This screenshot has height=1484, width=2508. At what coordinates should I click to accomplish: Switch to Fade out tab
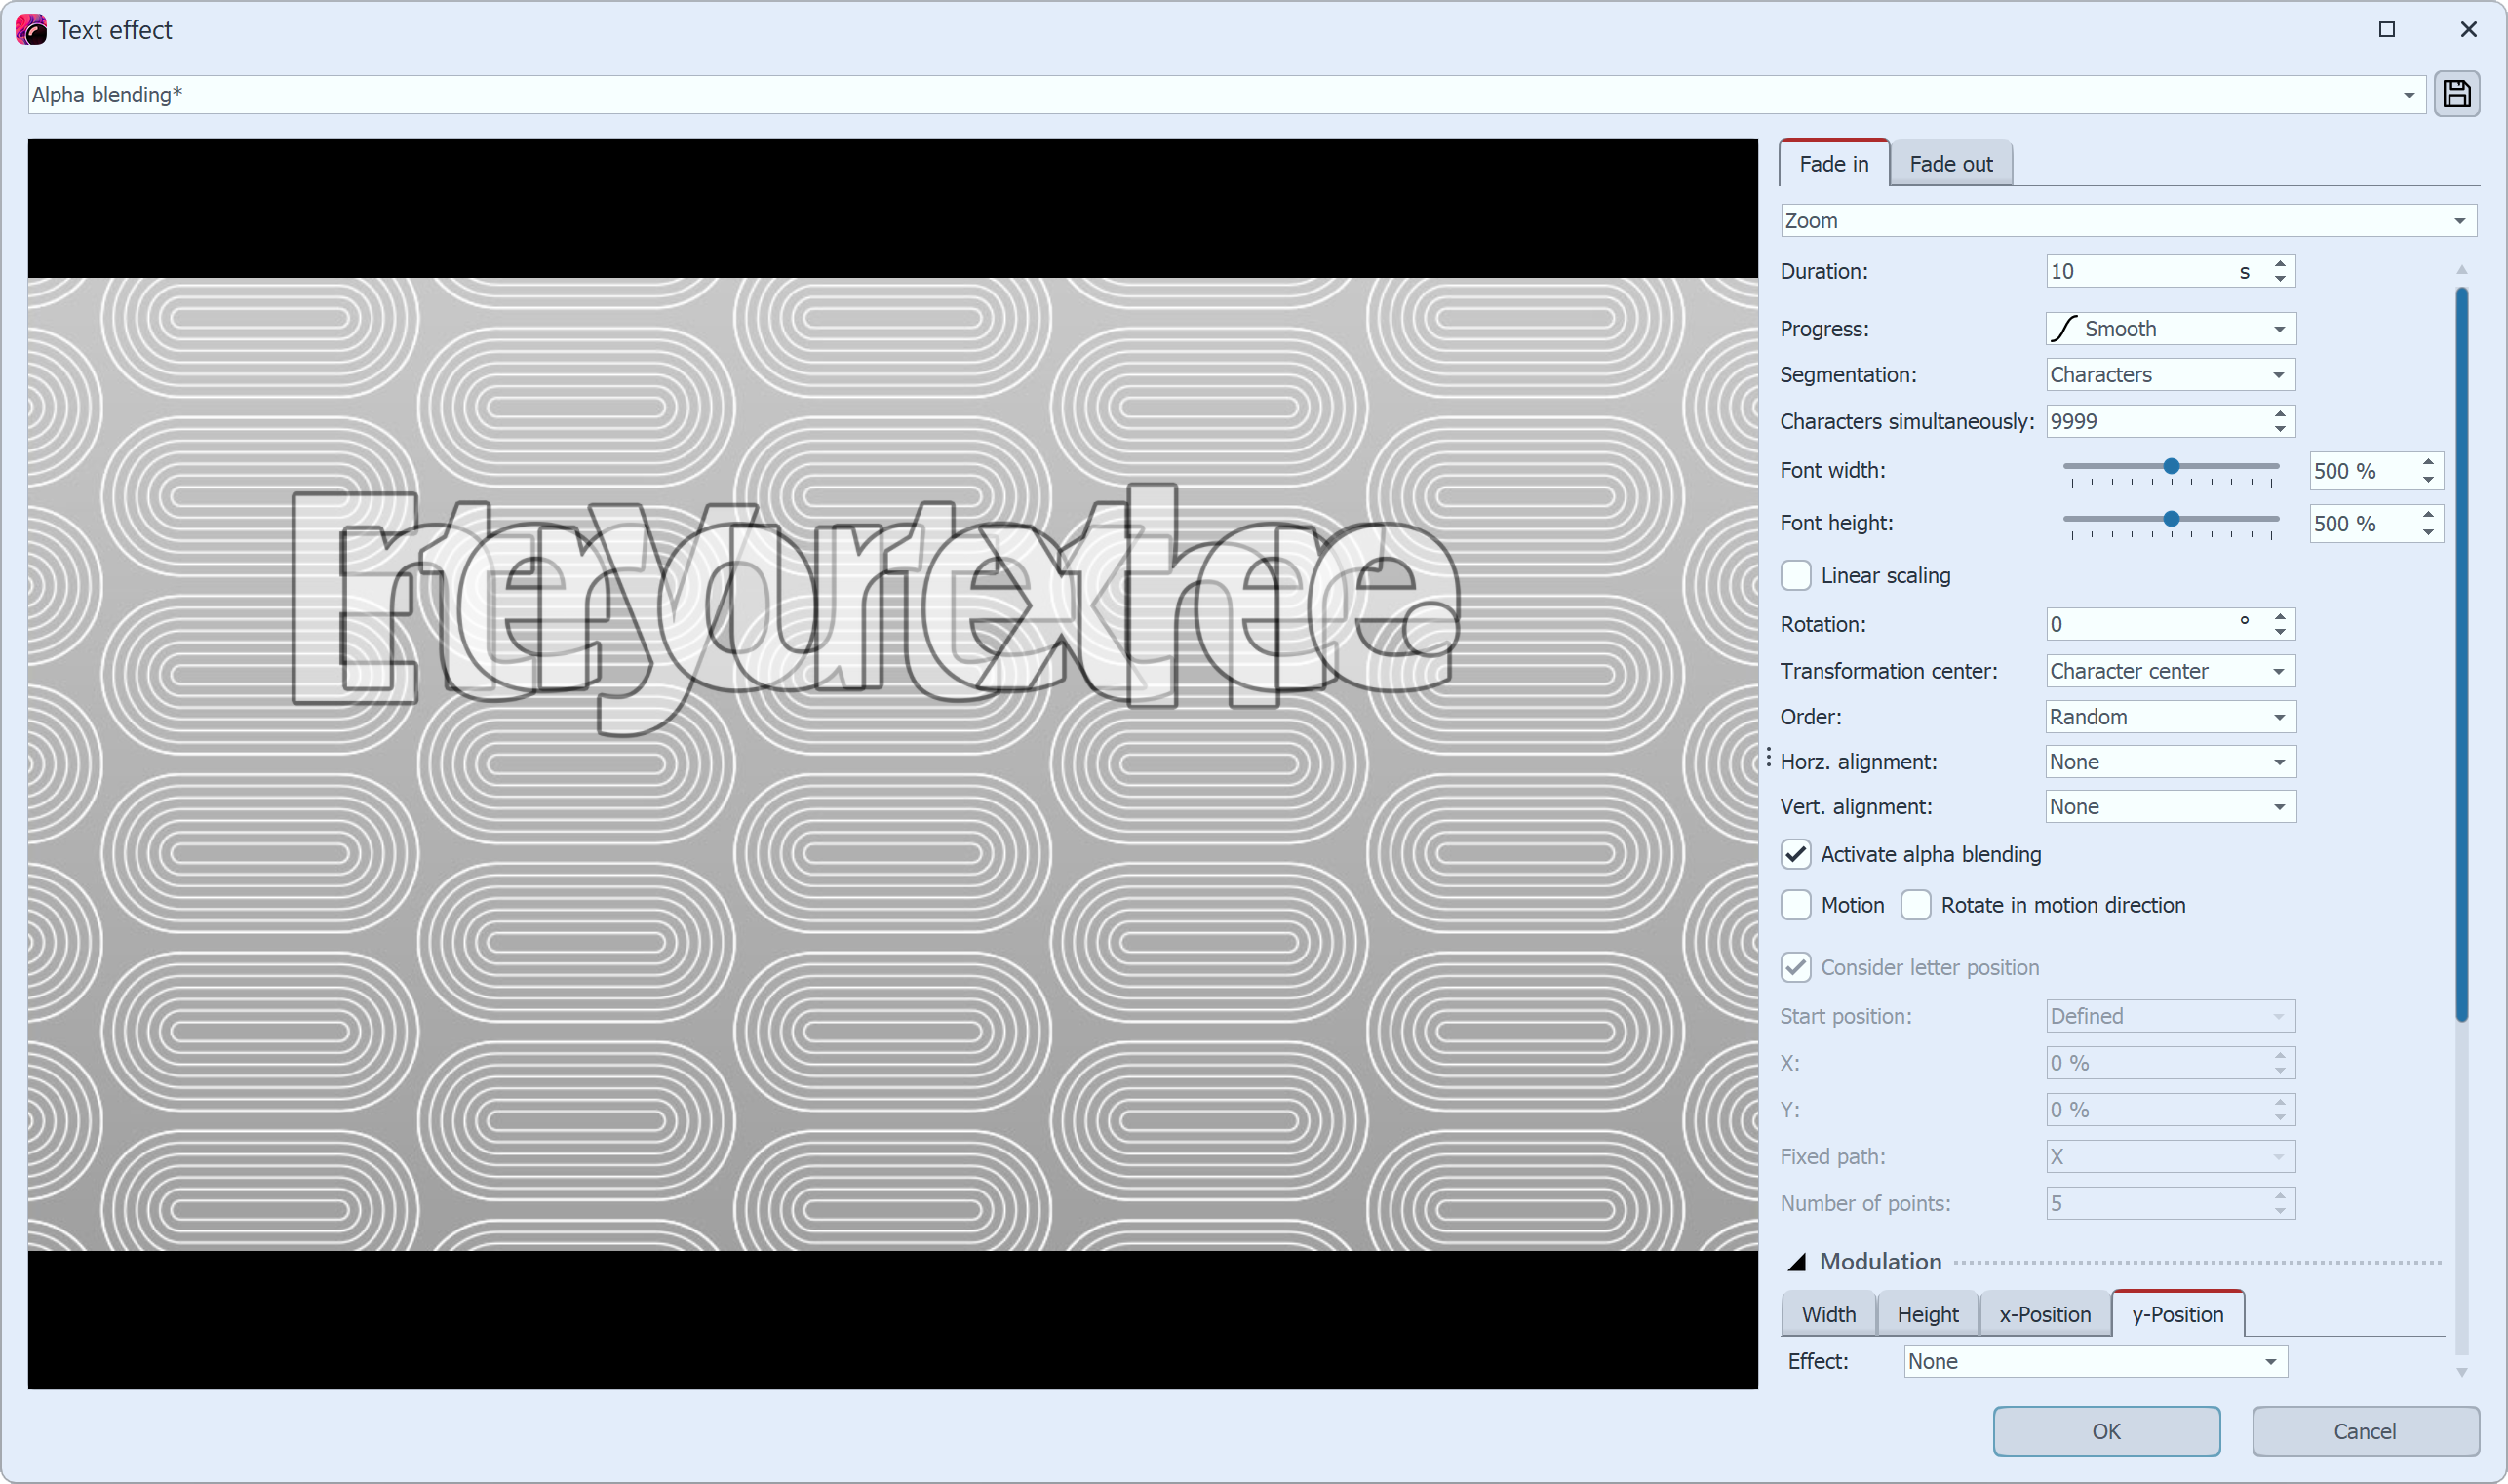tap(1950, 163)
